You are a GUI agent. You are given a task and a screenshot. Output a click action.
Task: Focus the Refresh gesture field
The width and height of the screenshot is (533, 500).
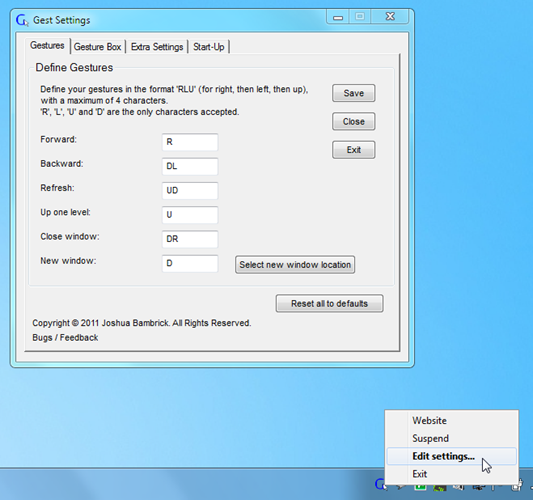point(190,191)
